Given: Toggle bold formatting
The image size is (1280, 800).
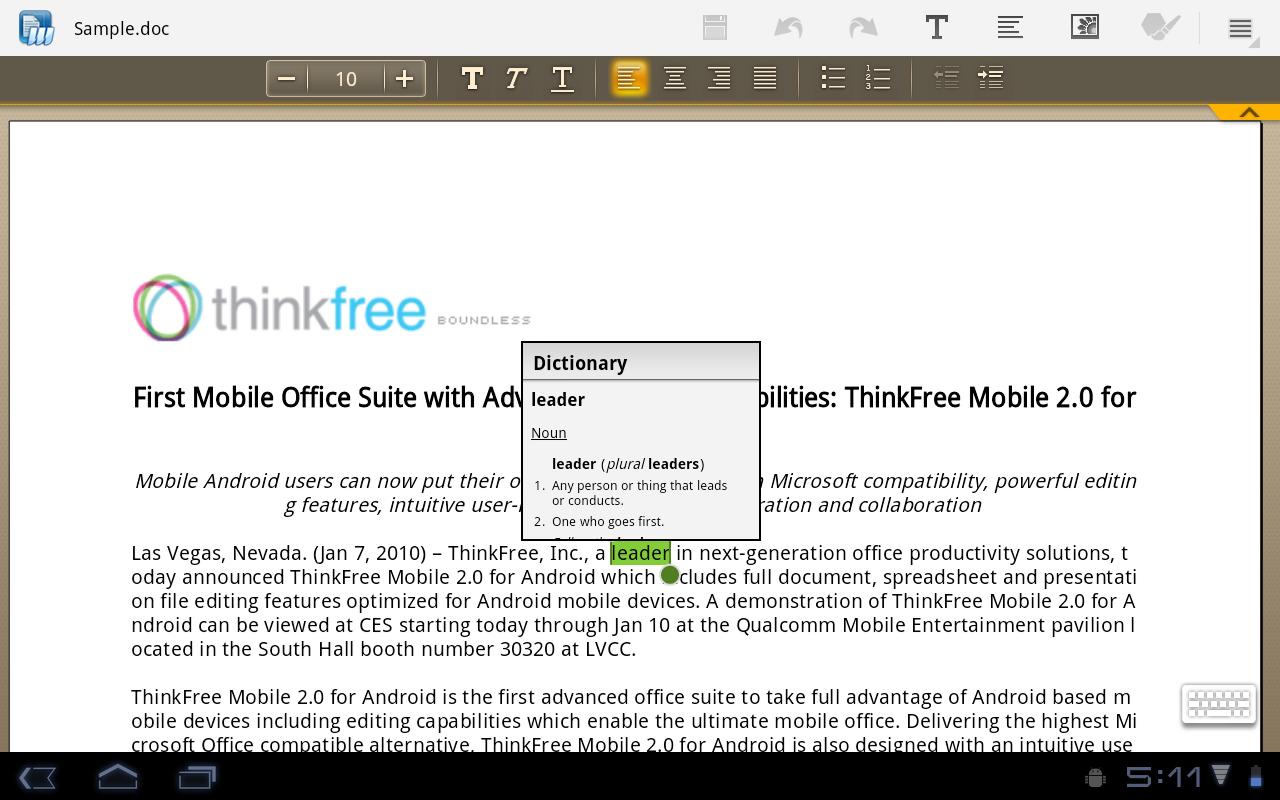Looking at the screenshot, I should [472, 78].
